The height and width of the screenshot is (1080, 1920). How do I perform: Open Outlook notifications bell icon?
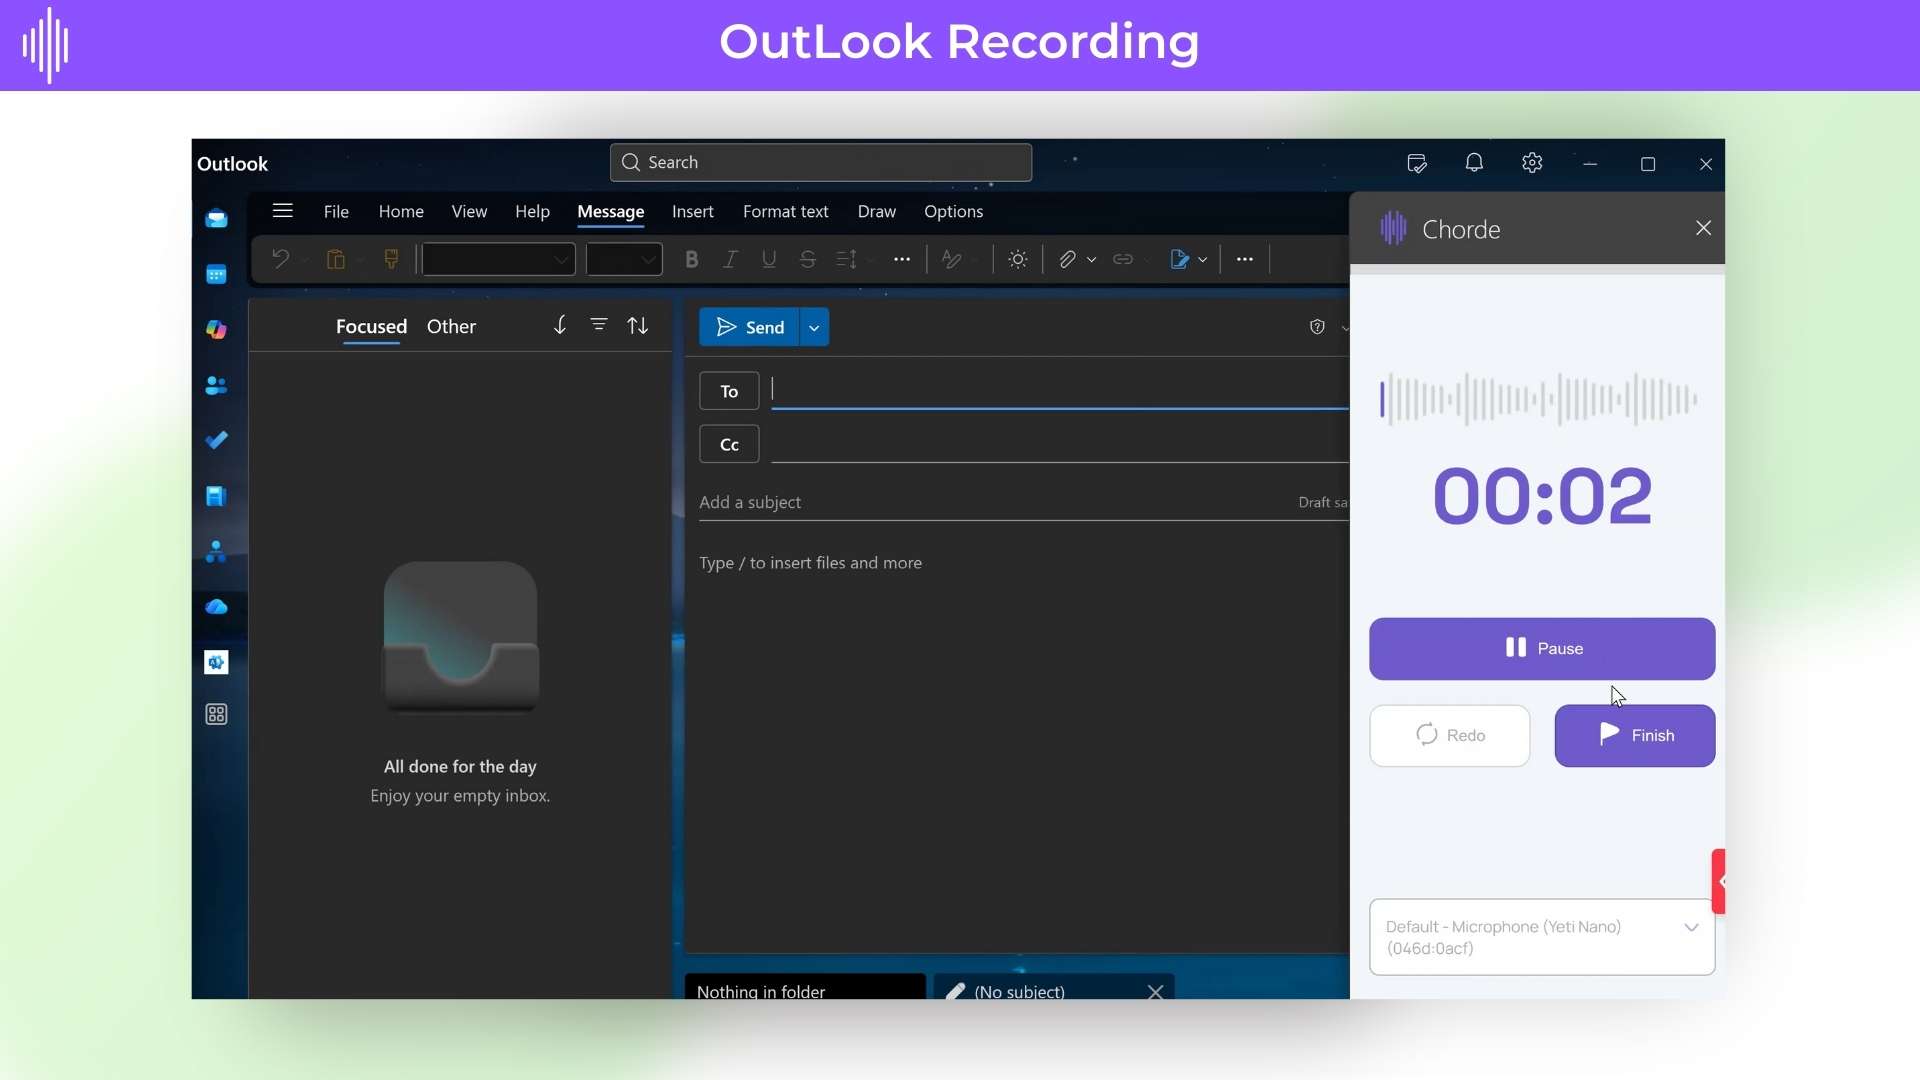pyautogui.click(x=1474, y=163)
